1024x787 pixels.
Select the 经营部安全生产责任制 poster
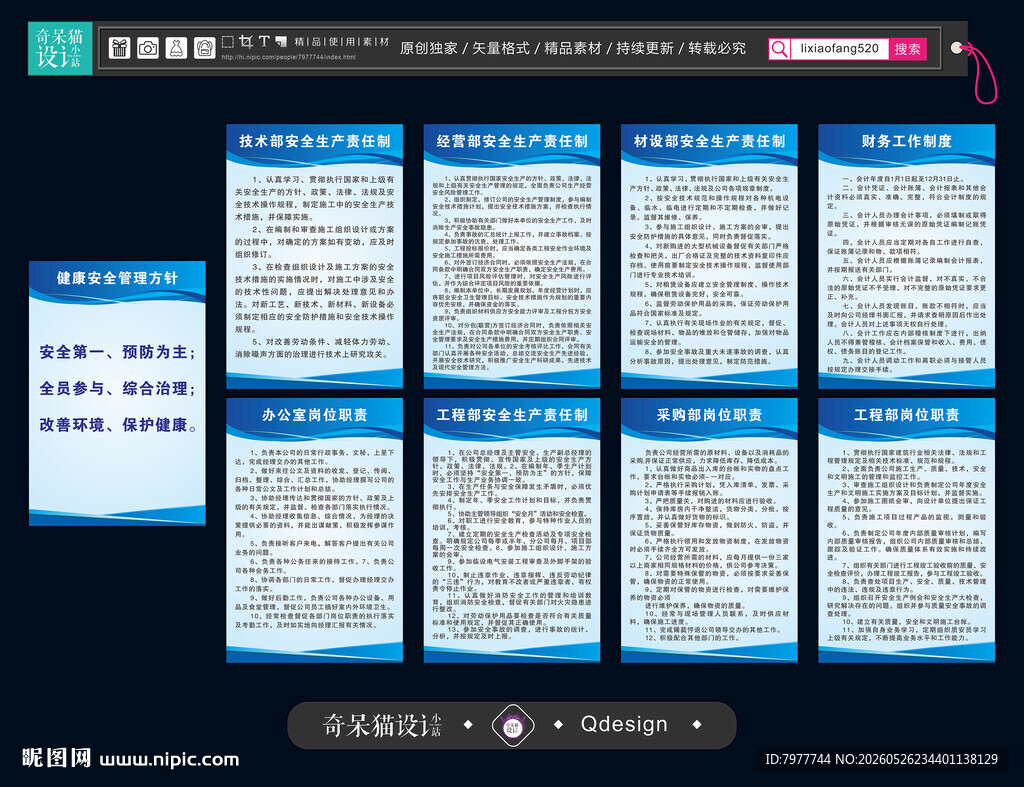tap(511, 256)
